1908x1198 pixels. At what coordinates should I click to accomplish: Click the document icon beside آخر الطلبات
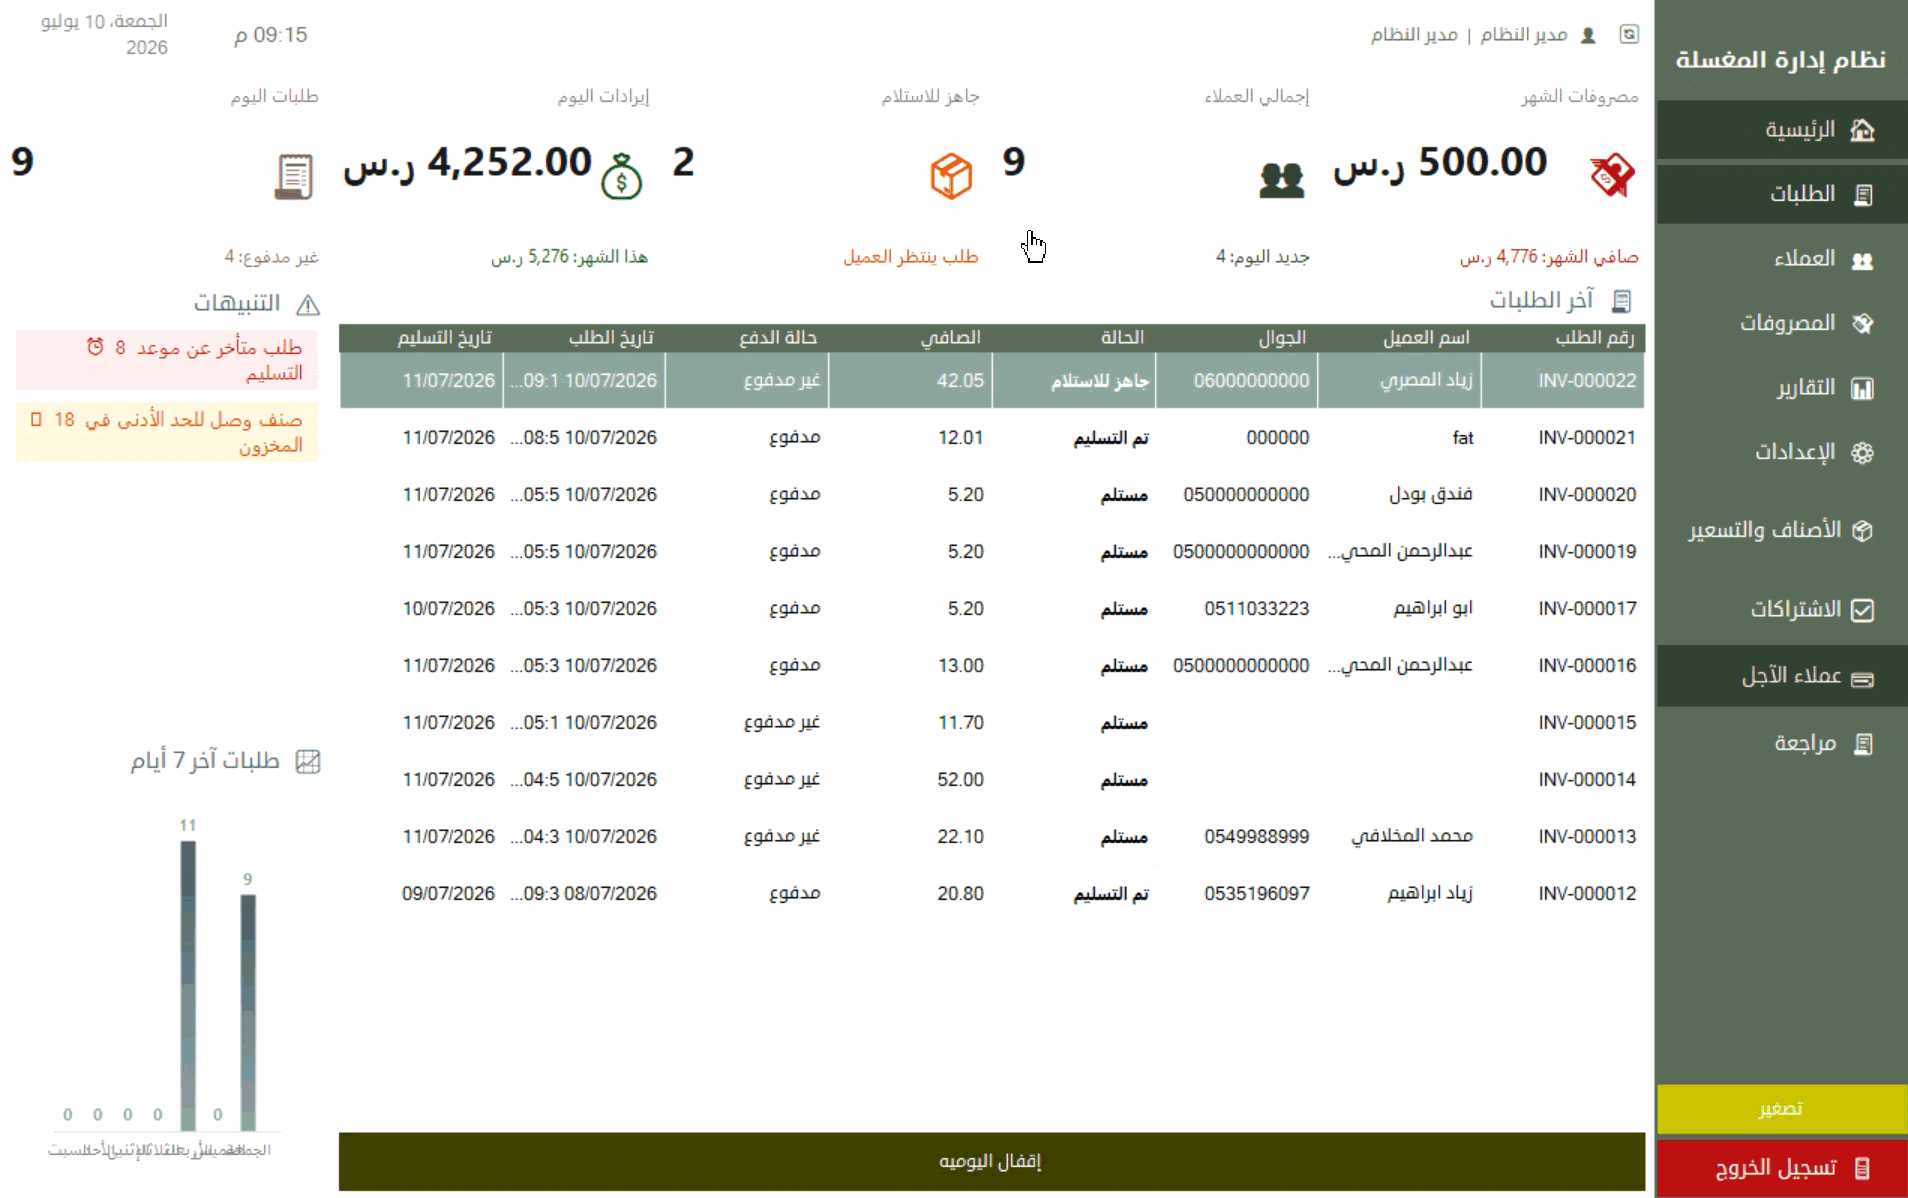pos(1622,301)
